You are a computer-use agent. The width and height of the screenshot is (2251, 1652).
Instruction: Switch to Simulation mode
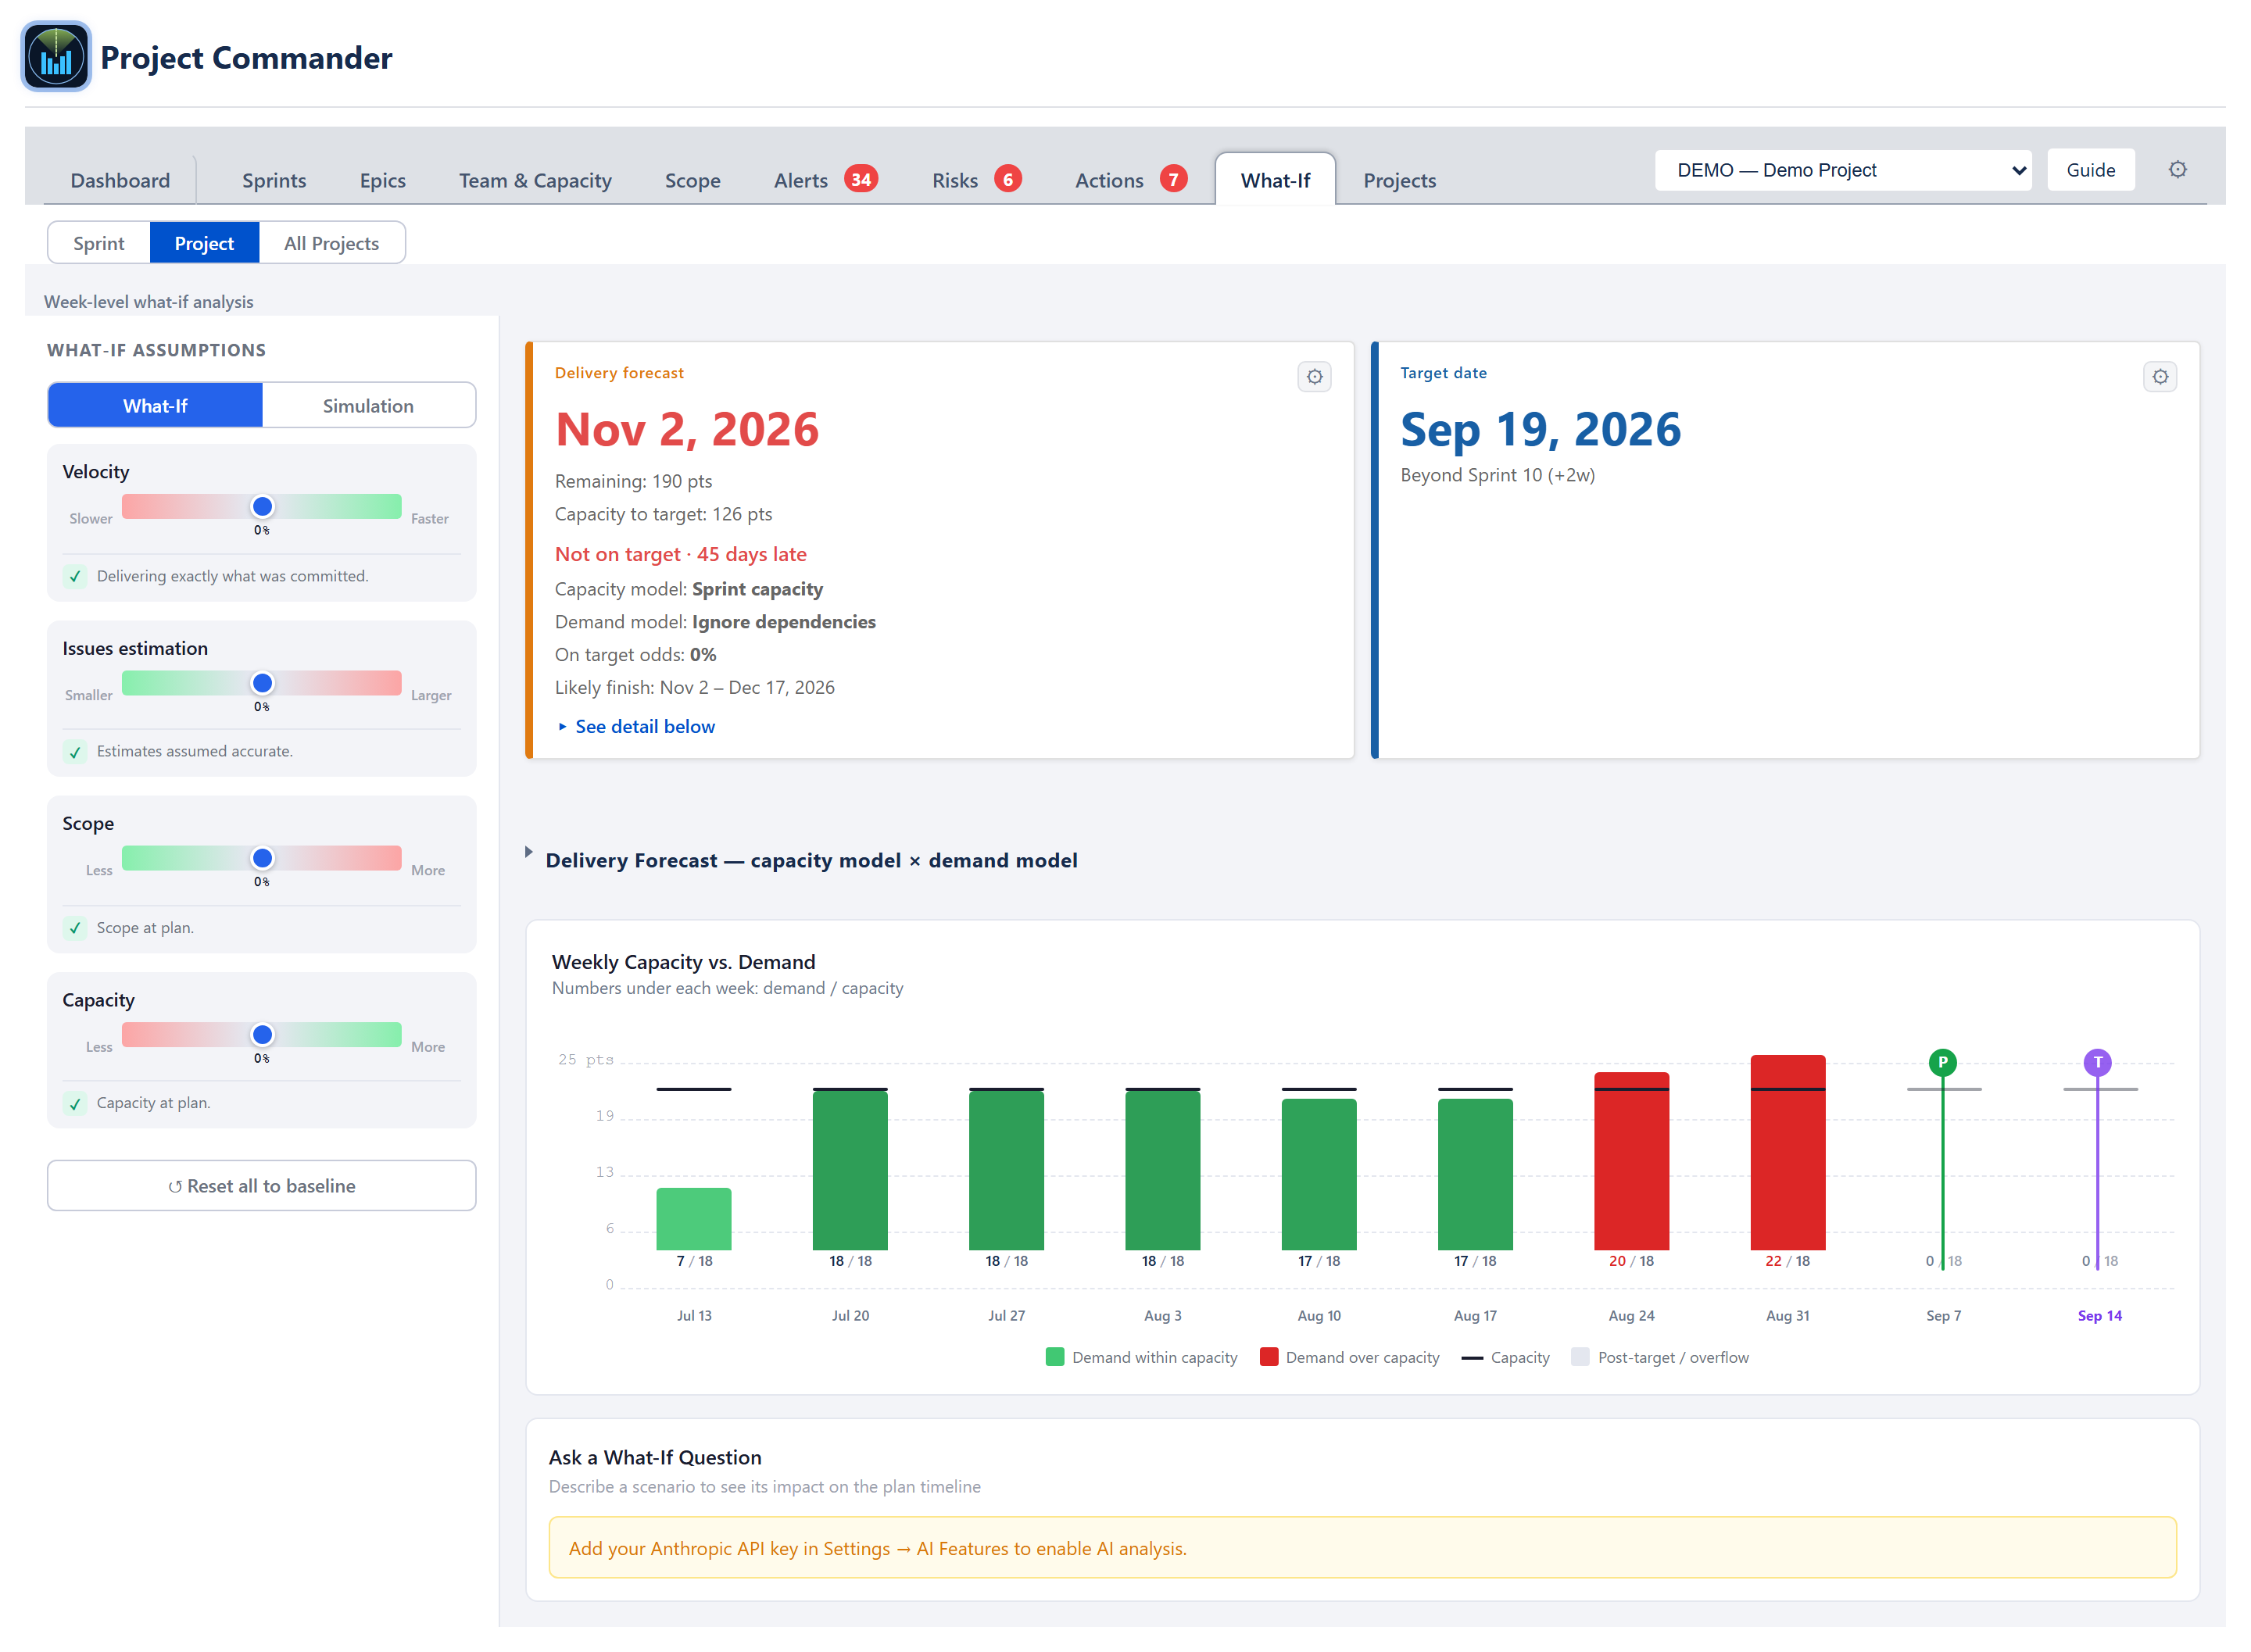pos(368,406)
